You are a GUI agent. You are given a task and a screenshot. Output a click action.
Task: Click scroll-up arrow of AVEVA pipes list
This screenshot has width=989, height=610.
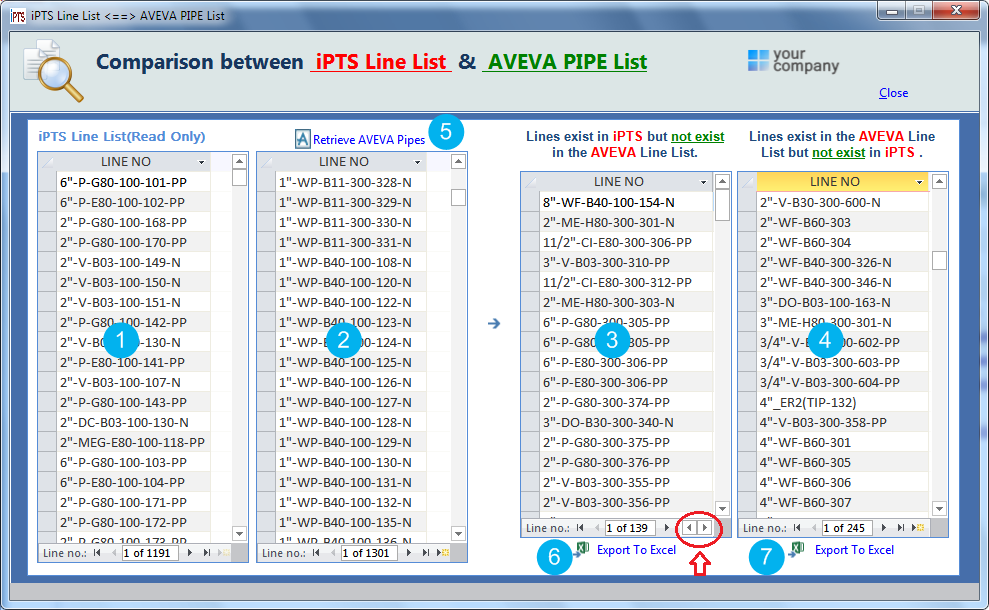pos(459,161)
